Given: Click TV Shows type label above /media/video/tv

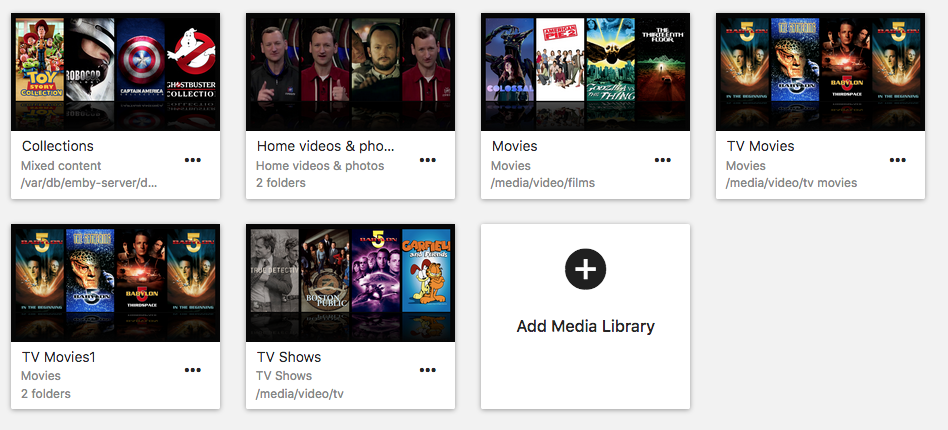Looking at the screenshot, I should click(284, 376).
